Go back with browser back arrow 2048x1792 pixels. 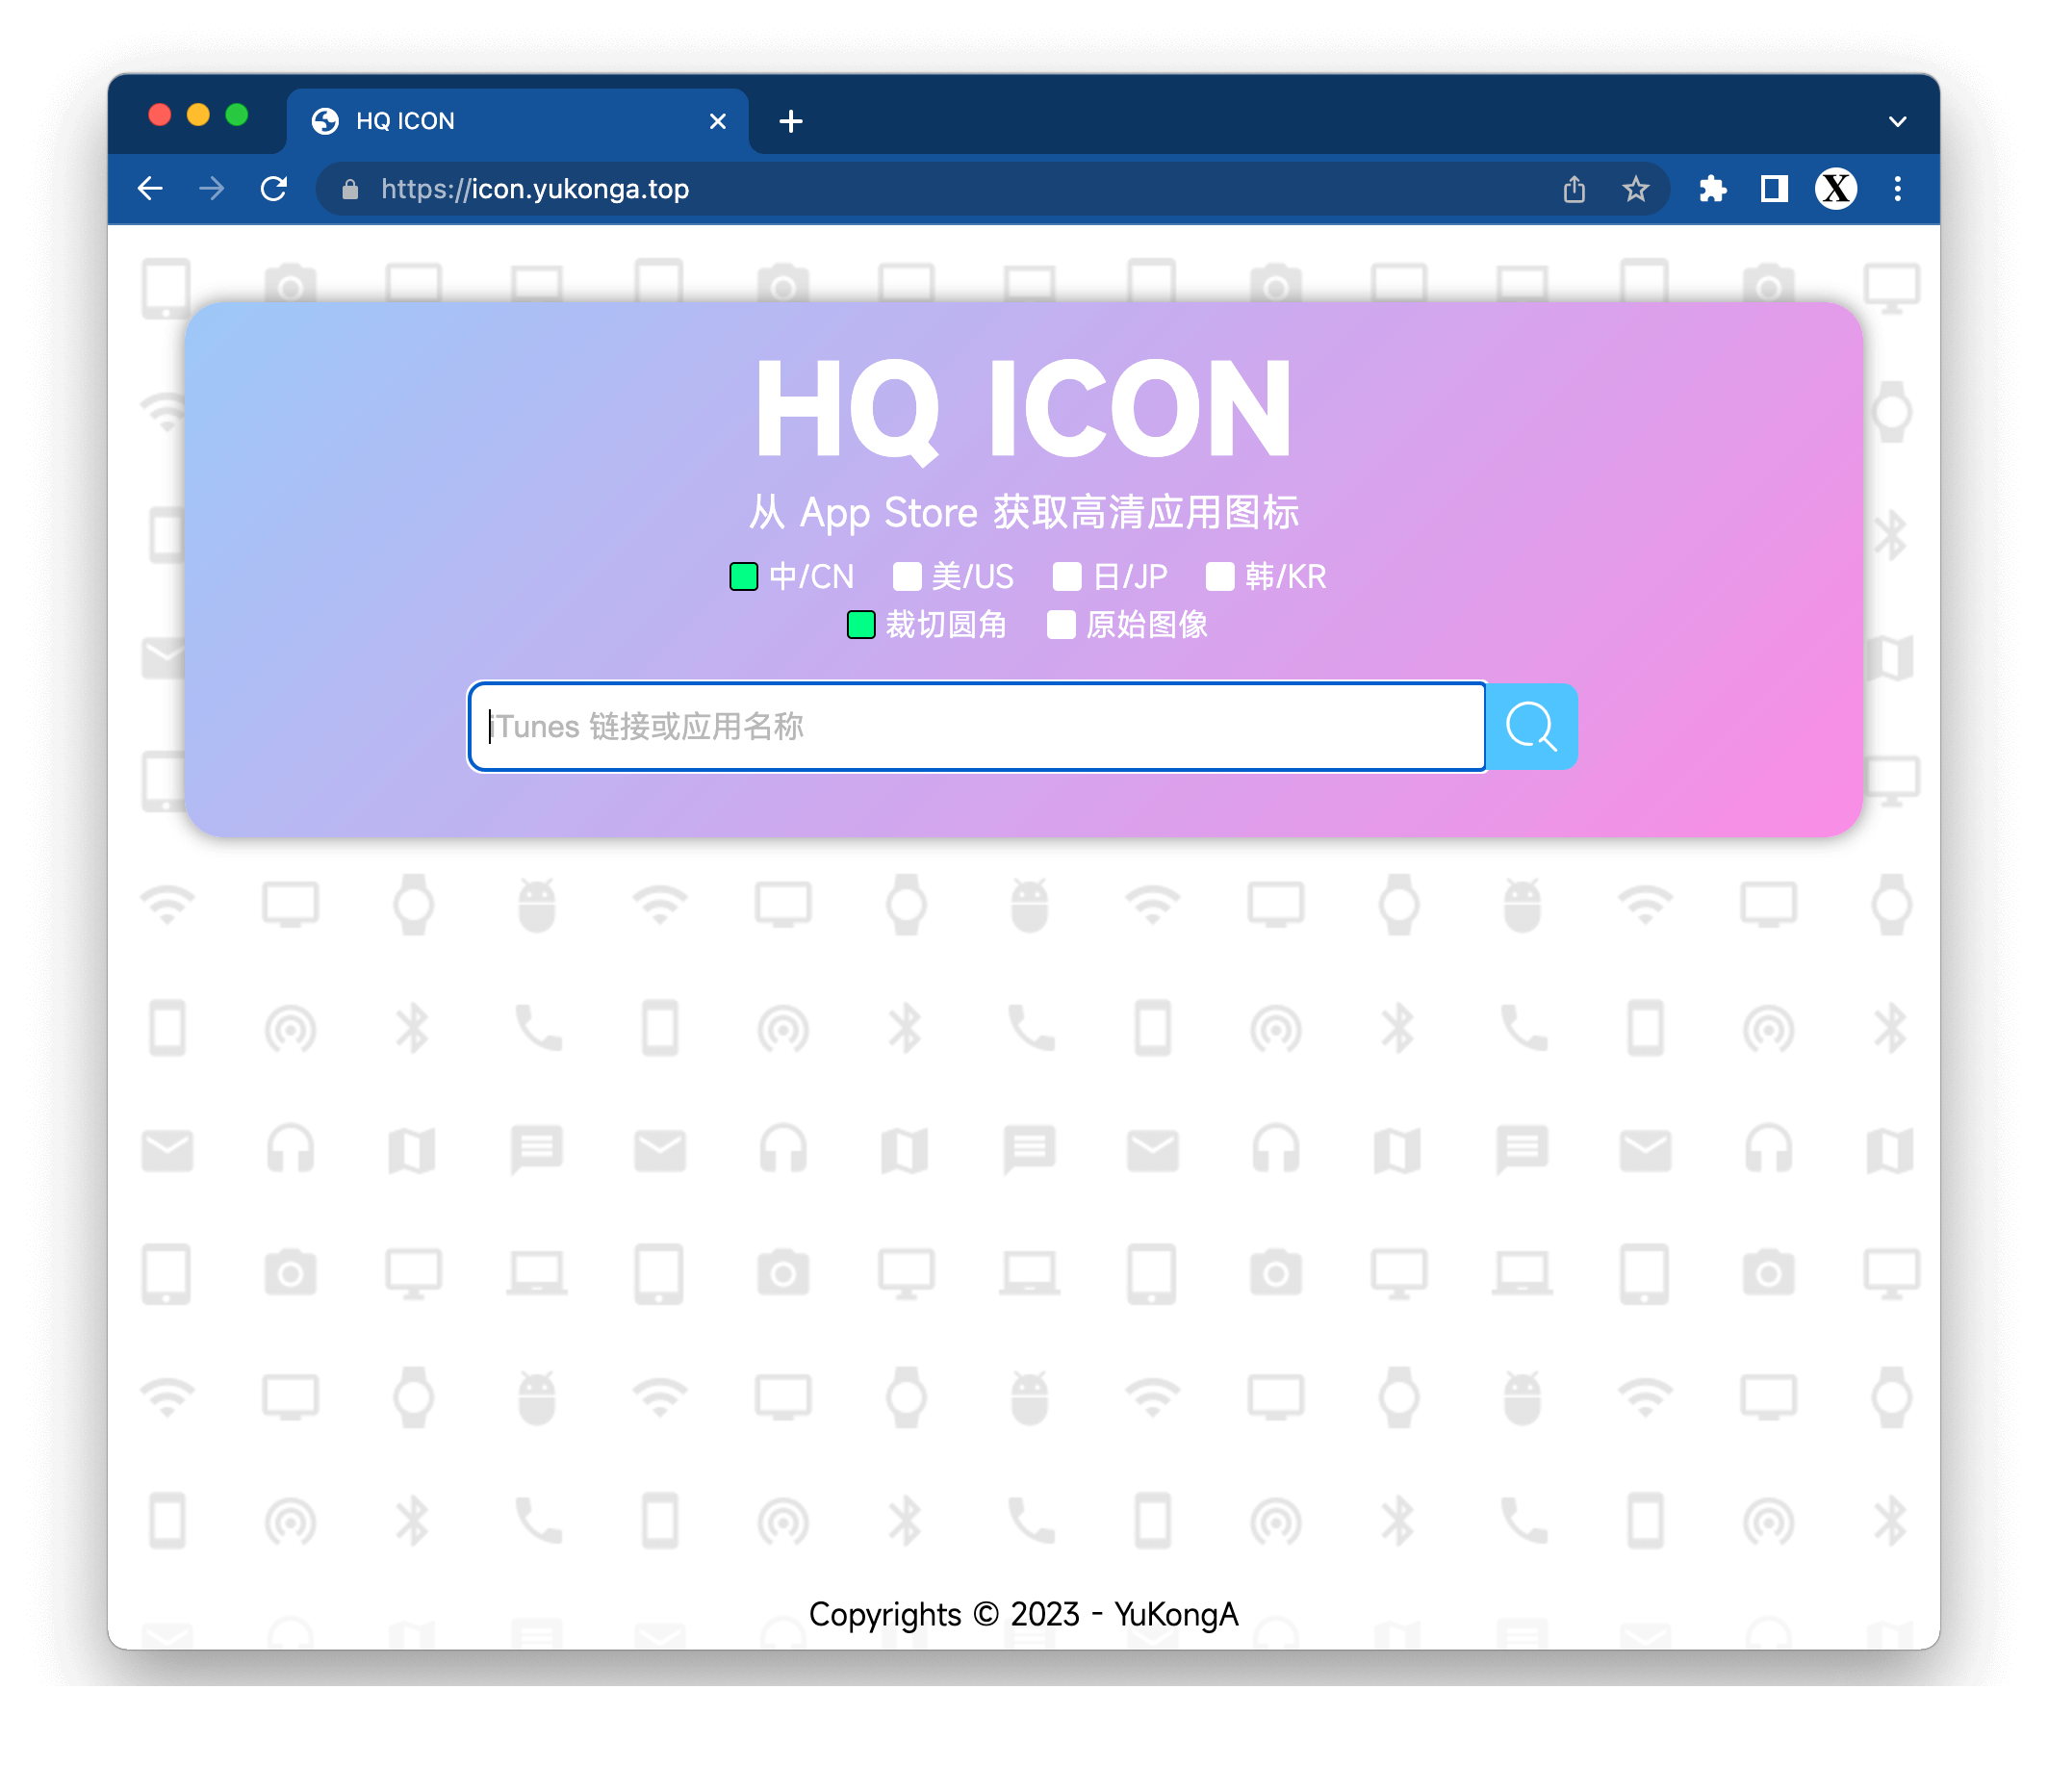tap(150, 189)
